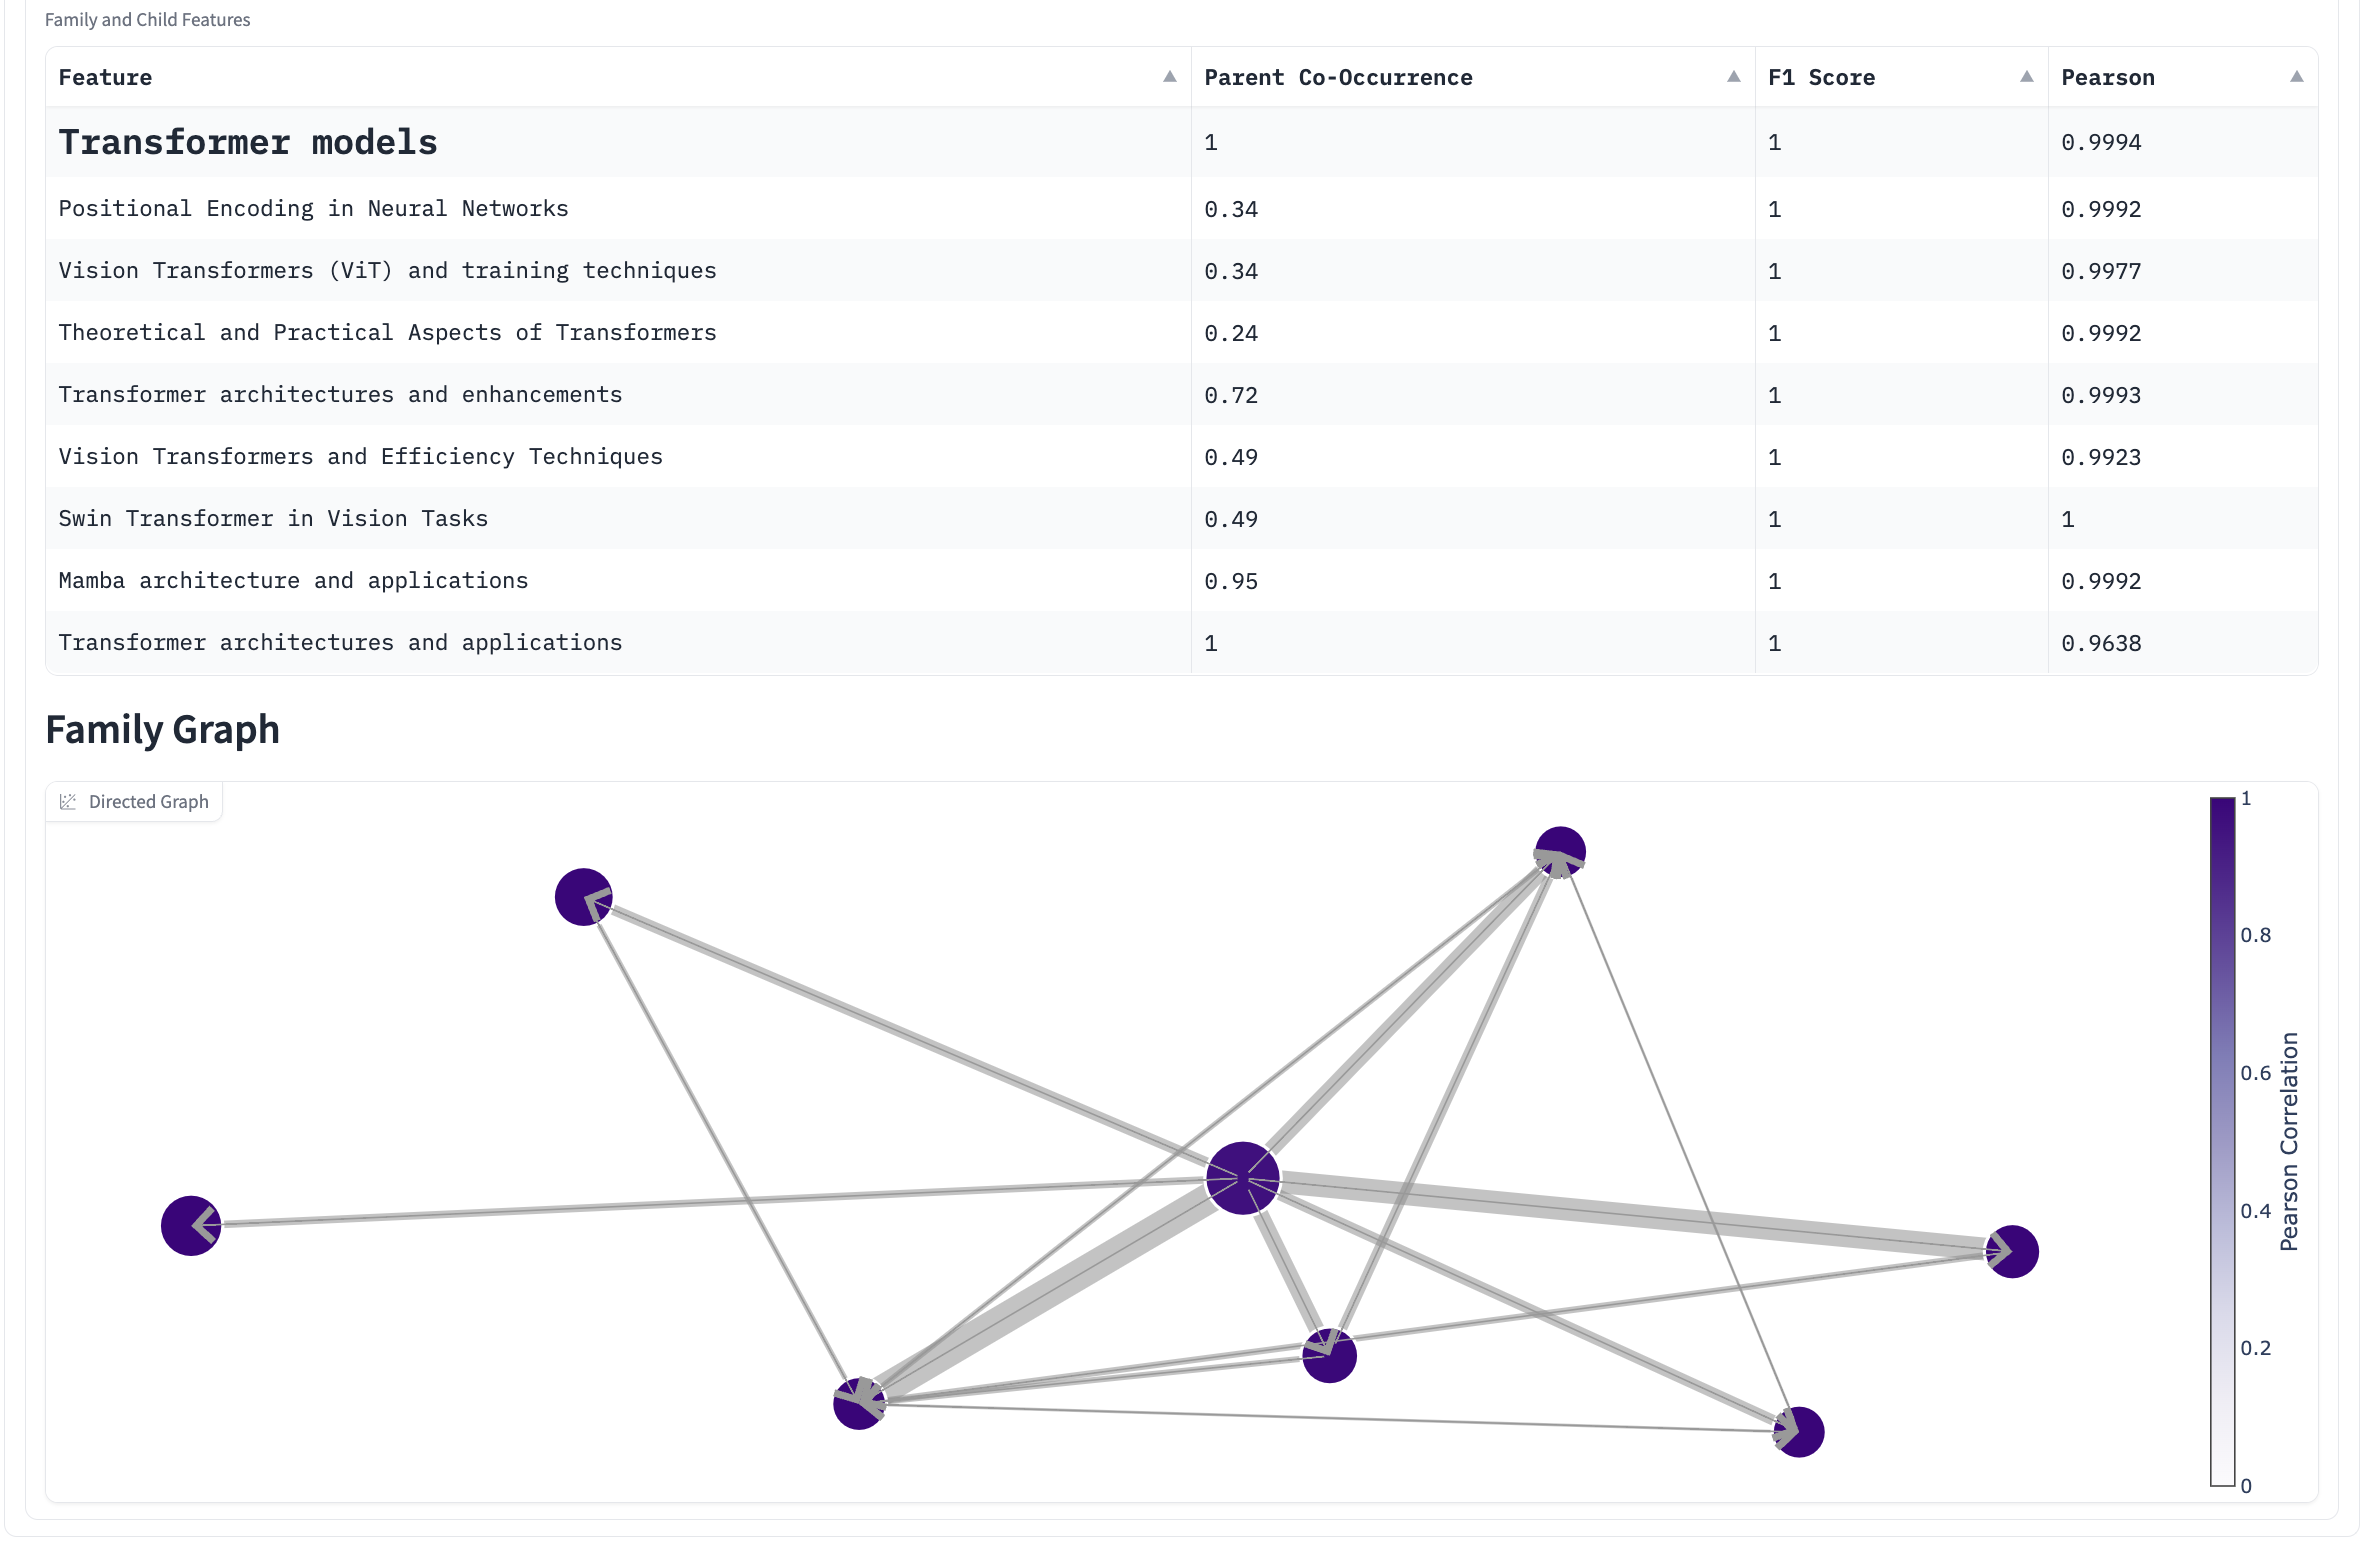Click the Family Graph heading
The height and width of the screenshot is (1550, 2372).
(162, 730)
